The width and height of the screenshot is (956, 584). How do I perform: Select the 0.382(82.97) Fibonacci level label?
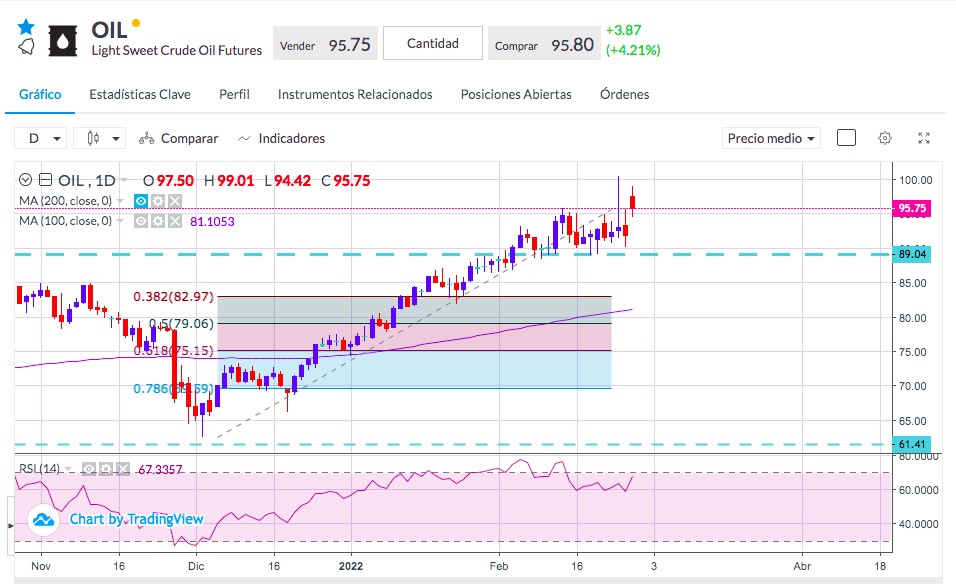pos(174,297)
